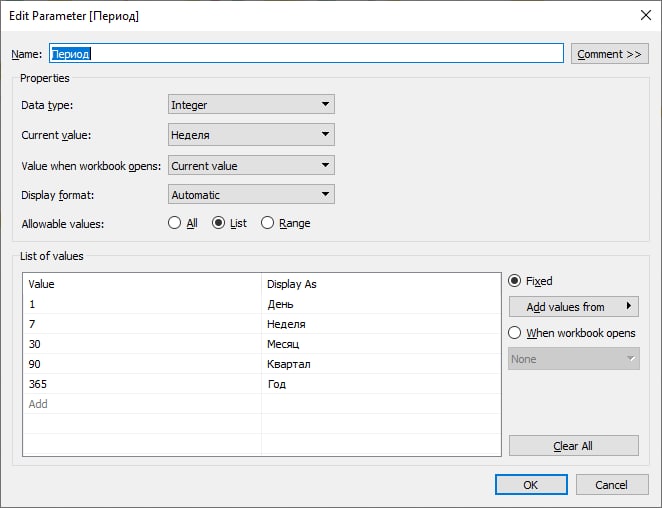Close the Edit Parameter dialog
The height and width of the screenshot is (508, 662).
(x=646, y=15)
